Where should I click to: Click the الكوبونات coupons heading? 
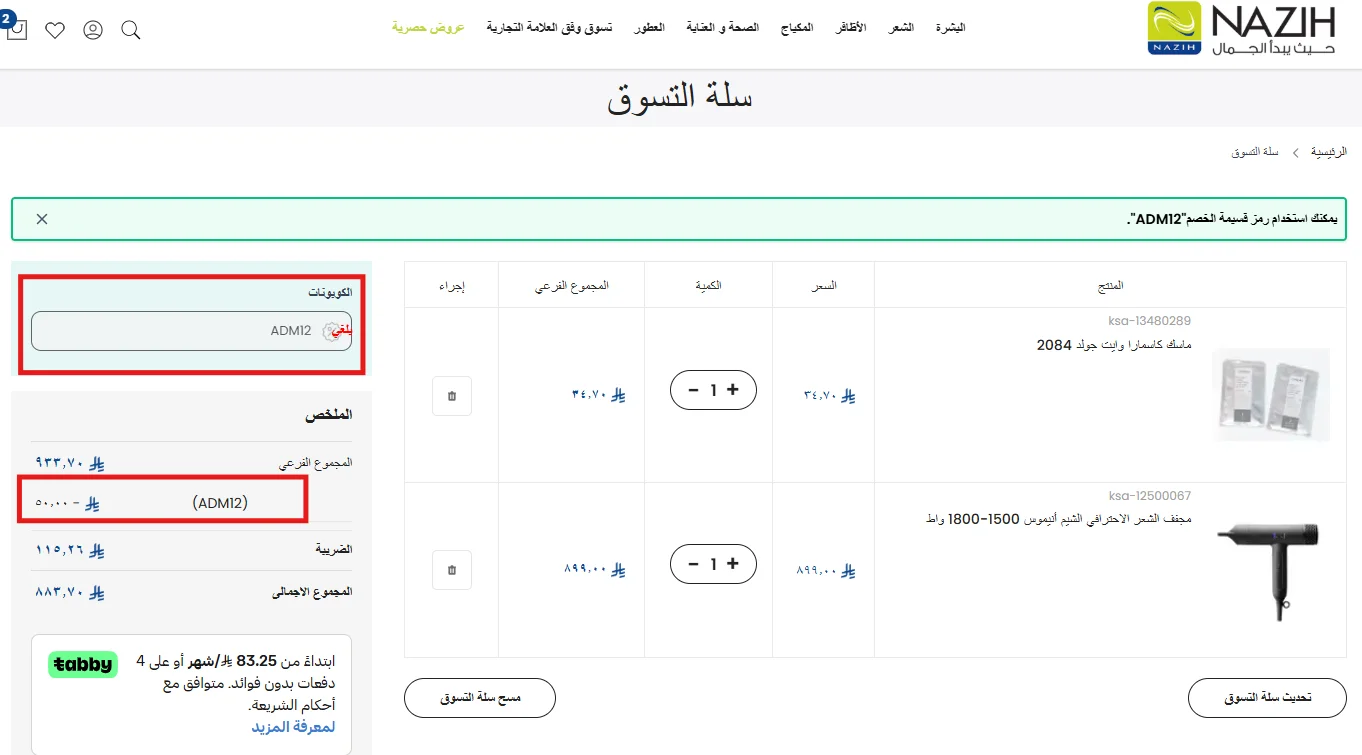pos(330,292)
